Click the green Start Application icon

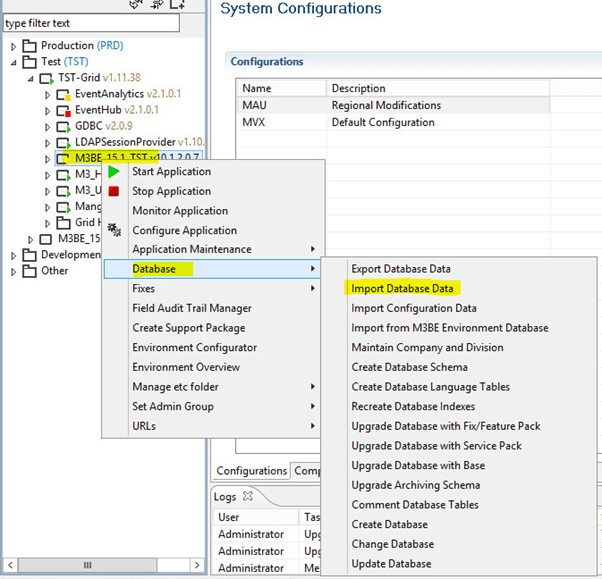click(x=114, y=172)
